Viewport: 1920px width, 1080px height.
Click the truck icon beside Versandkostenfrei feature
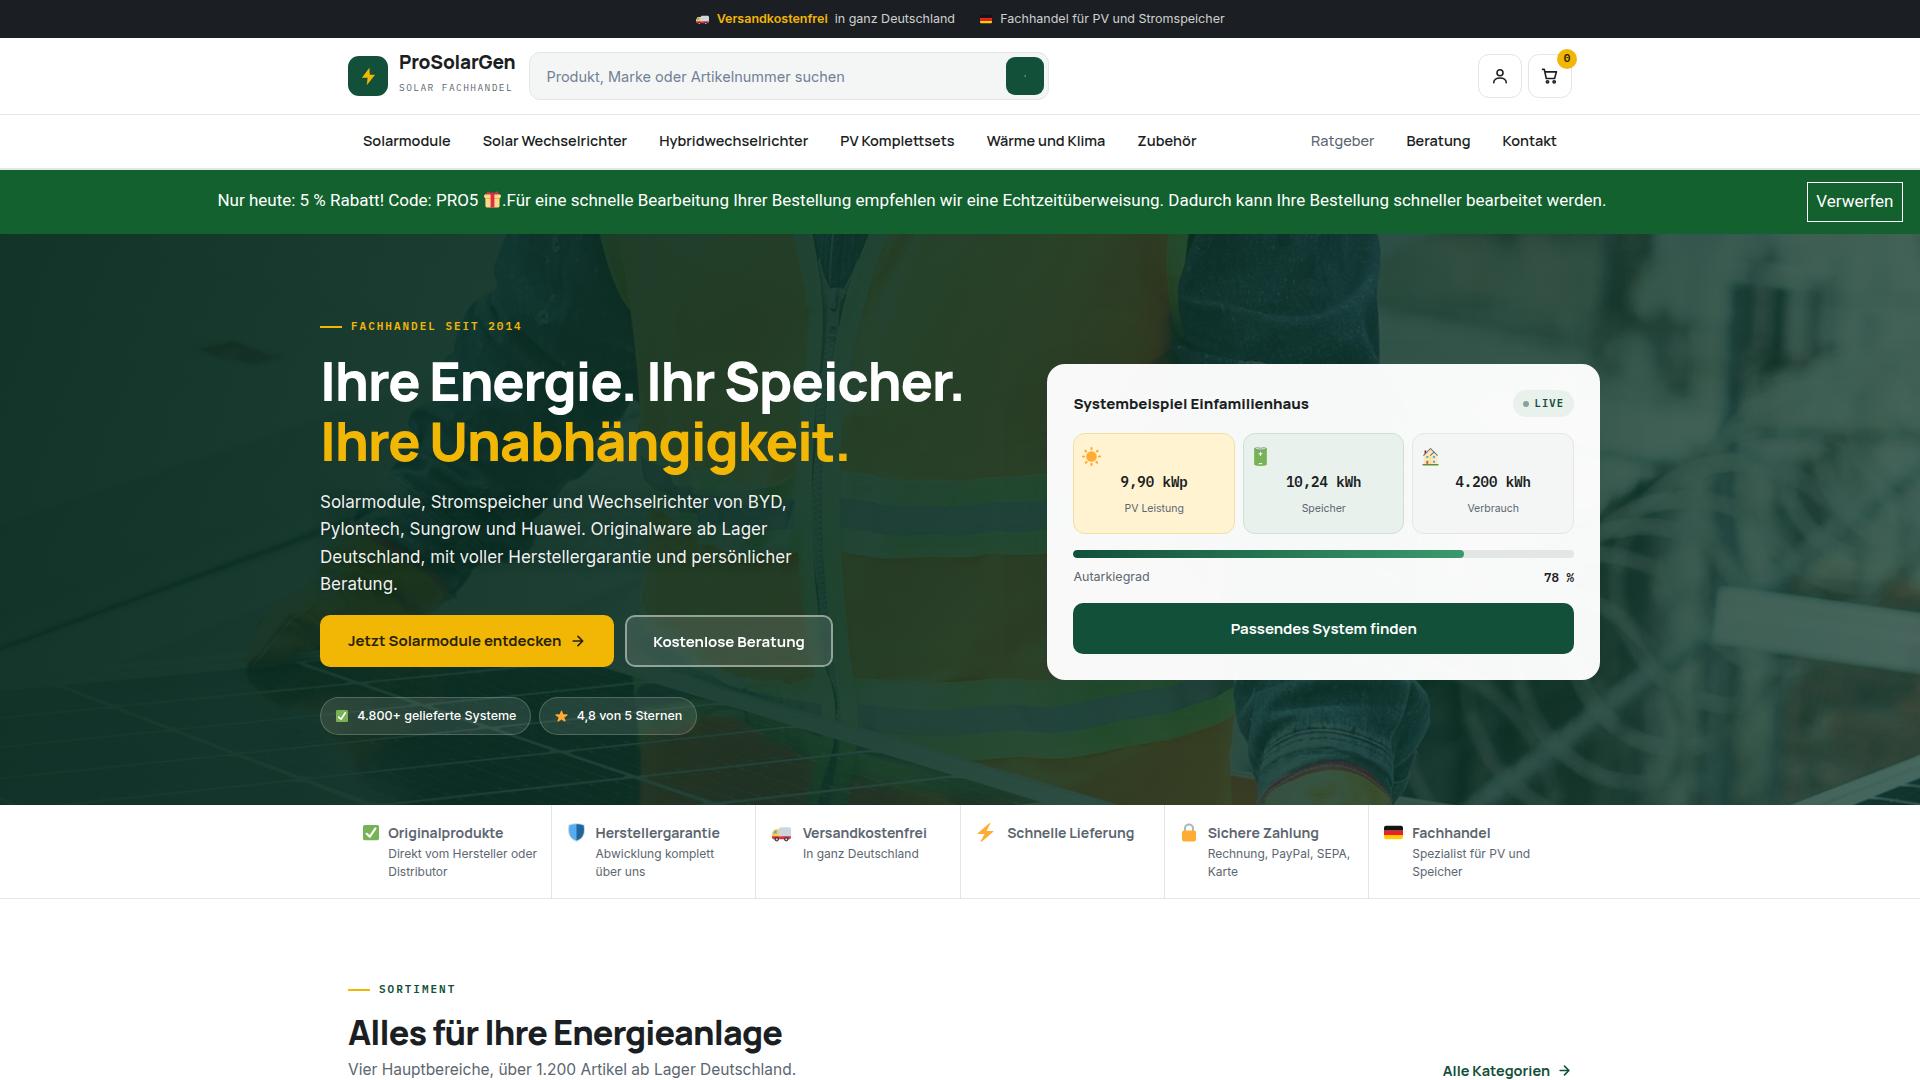click(x=781, y=833)
